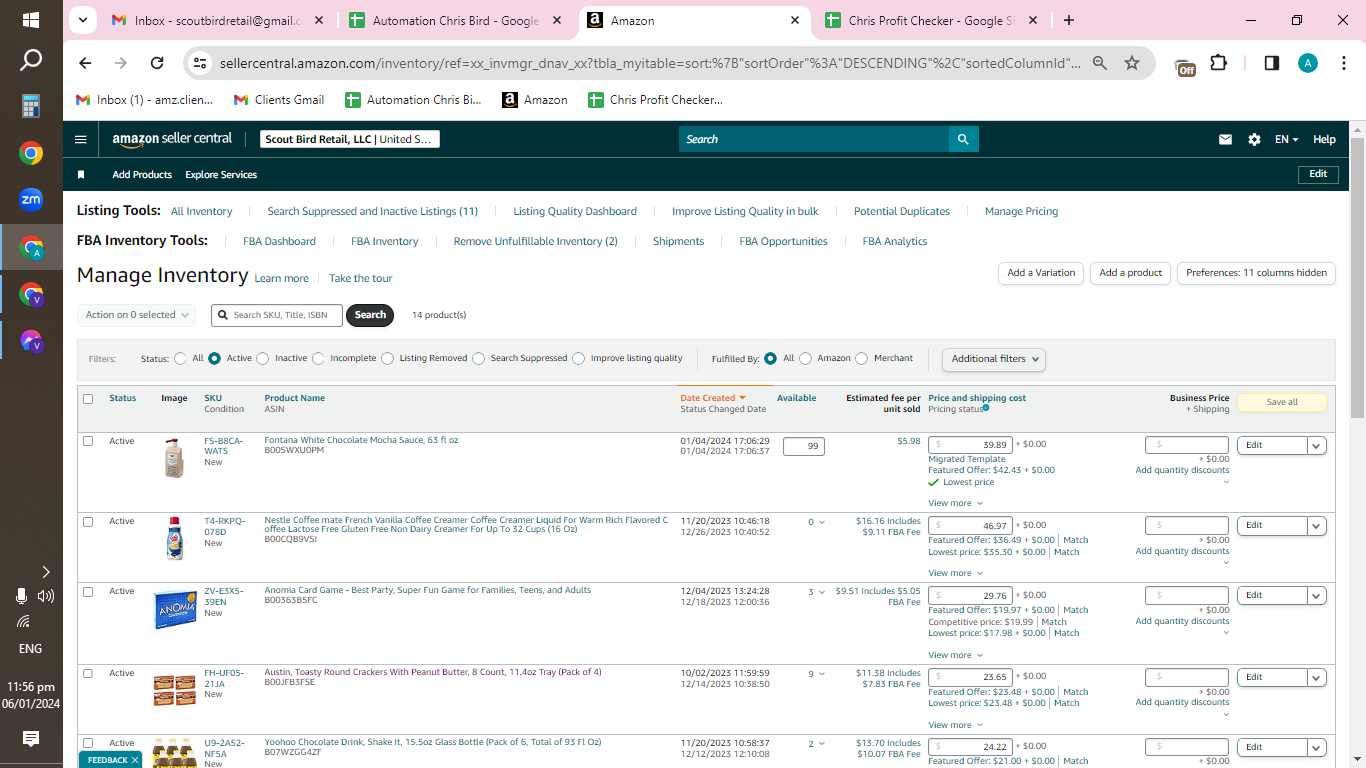The width and height of the screenshot is (1366, 768).
Task: Click the Add a Variation button
Action: [1041, 273]
